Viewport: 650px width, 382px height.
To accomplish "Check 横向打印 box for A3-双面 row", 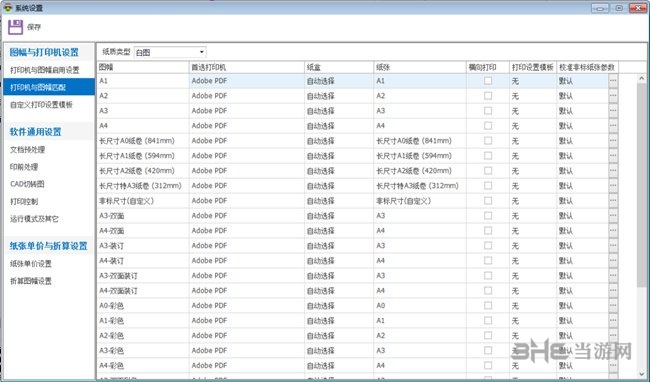I will tap(488, 215).
